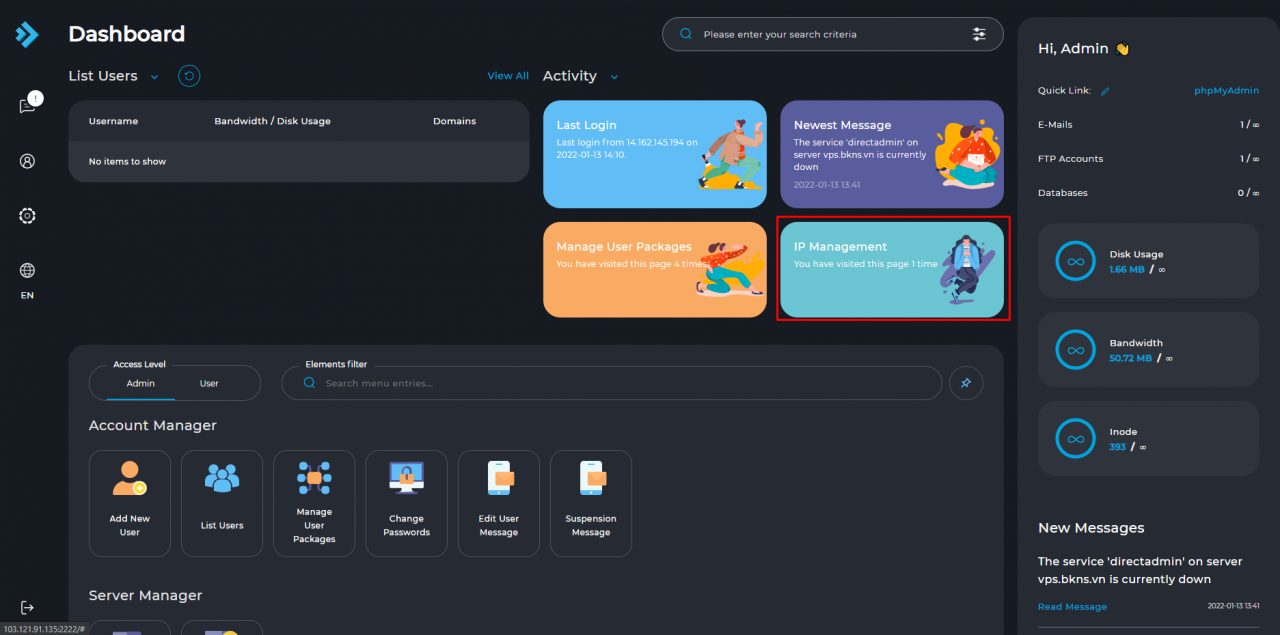Open the messages icon in sidebar
Image resolution: width=1280 pixels, height=635 pixels.
coord(27,106)
